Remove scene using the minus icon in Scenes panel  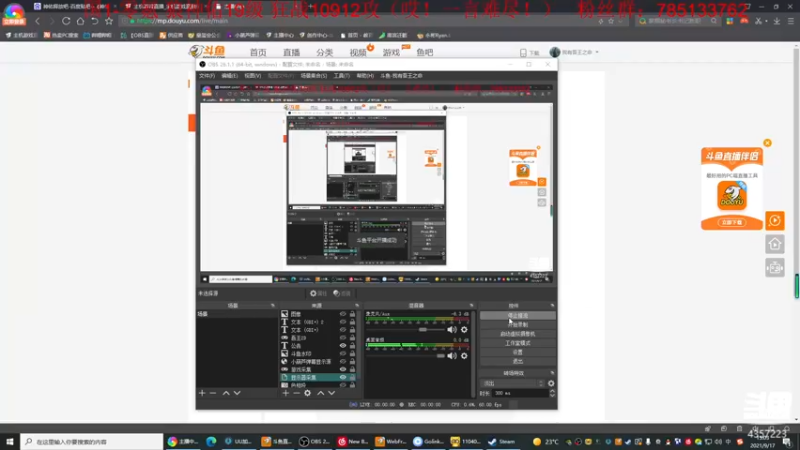click(213, 393)
